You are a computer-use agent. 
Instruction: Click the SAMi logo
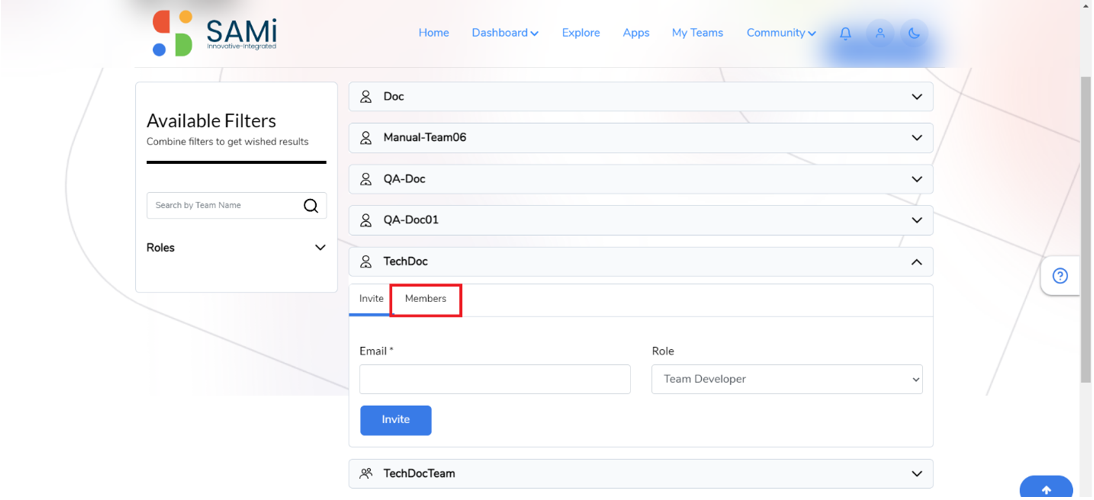point(215,33)
